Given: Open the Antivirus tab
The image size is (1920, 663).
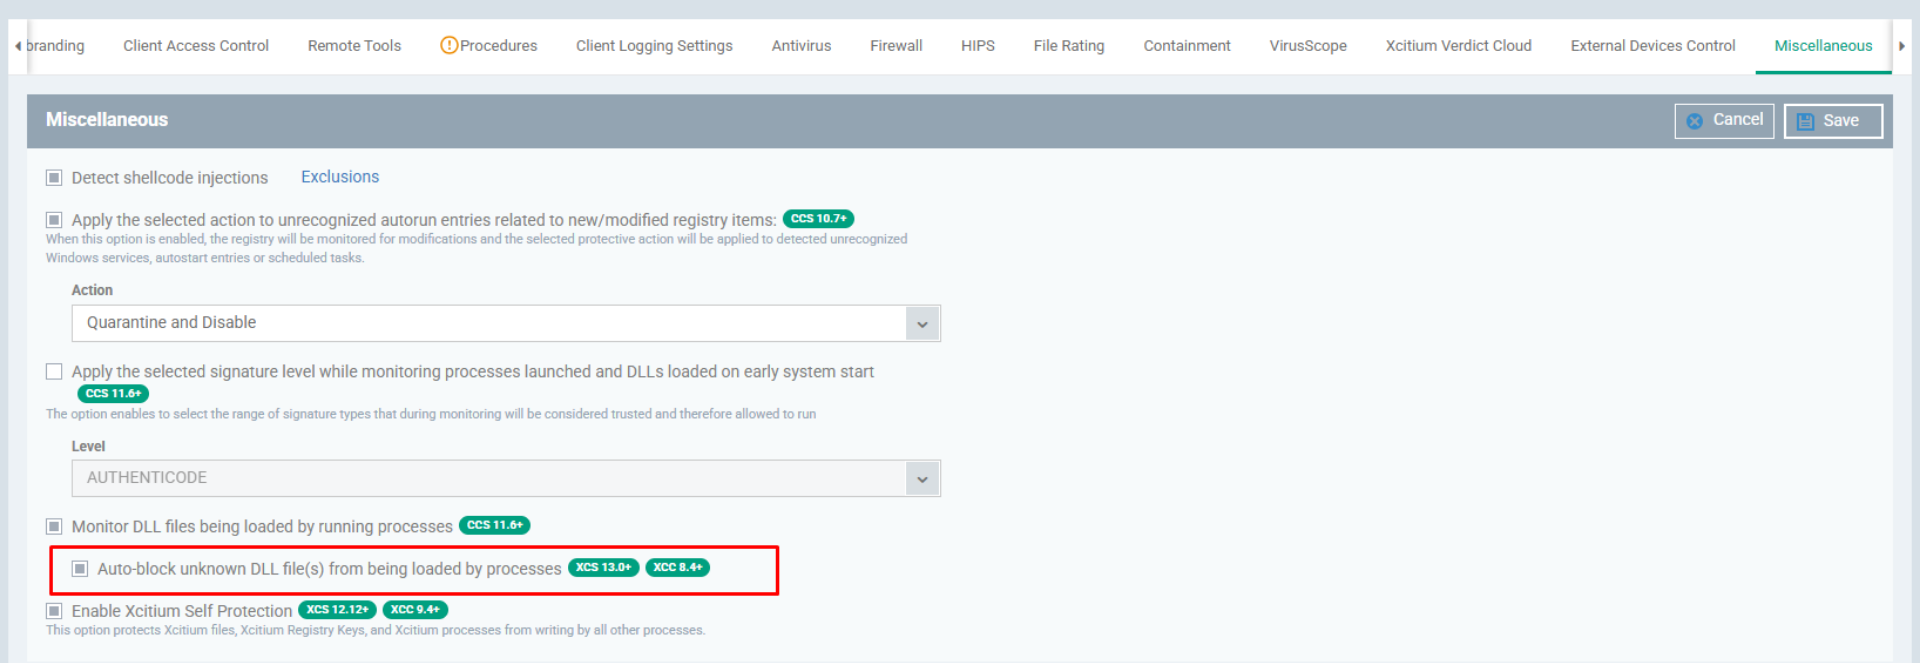Looking at the screenshot, I should (801, 46).
